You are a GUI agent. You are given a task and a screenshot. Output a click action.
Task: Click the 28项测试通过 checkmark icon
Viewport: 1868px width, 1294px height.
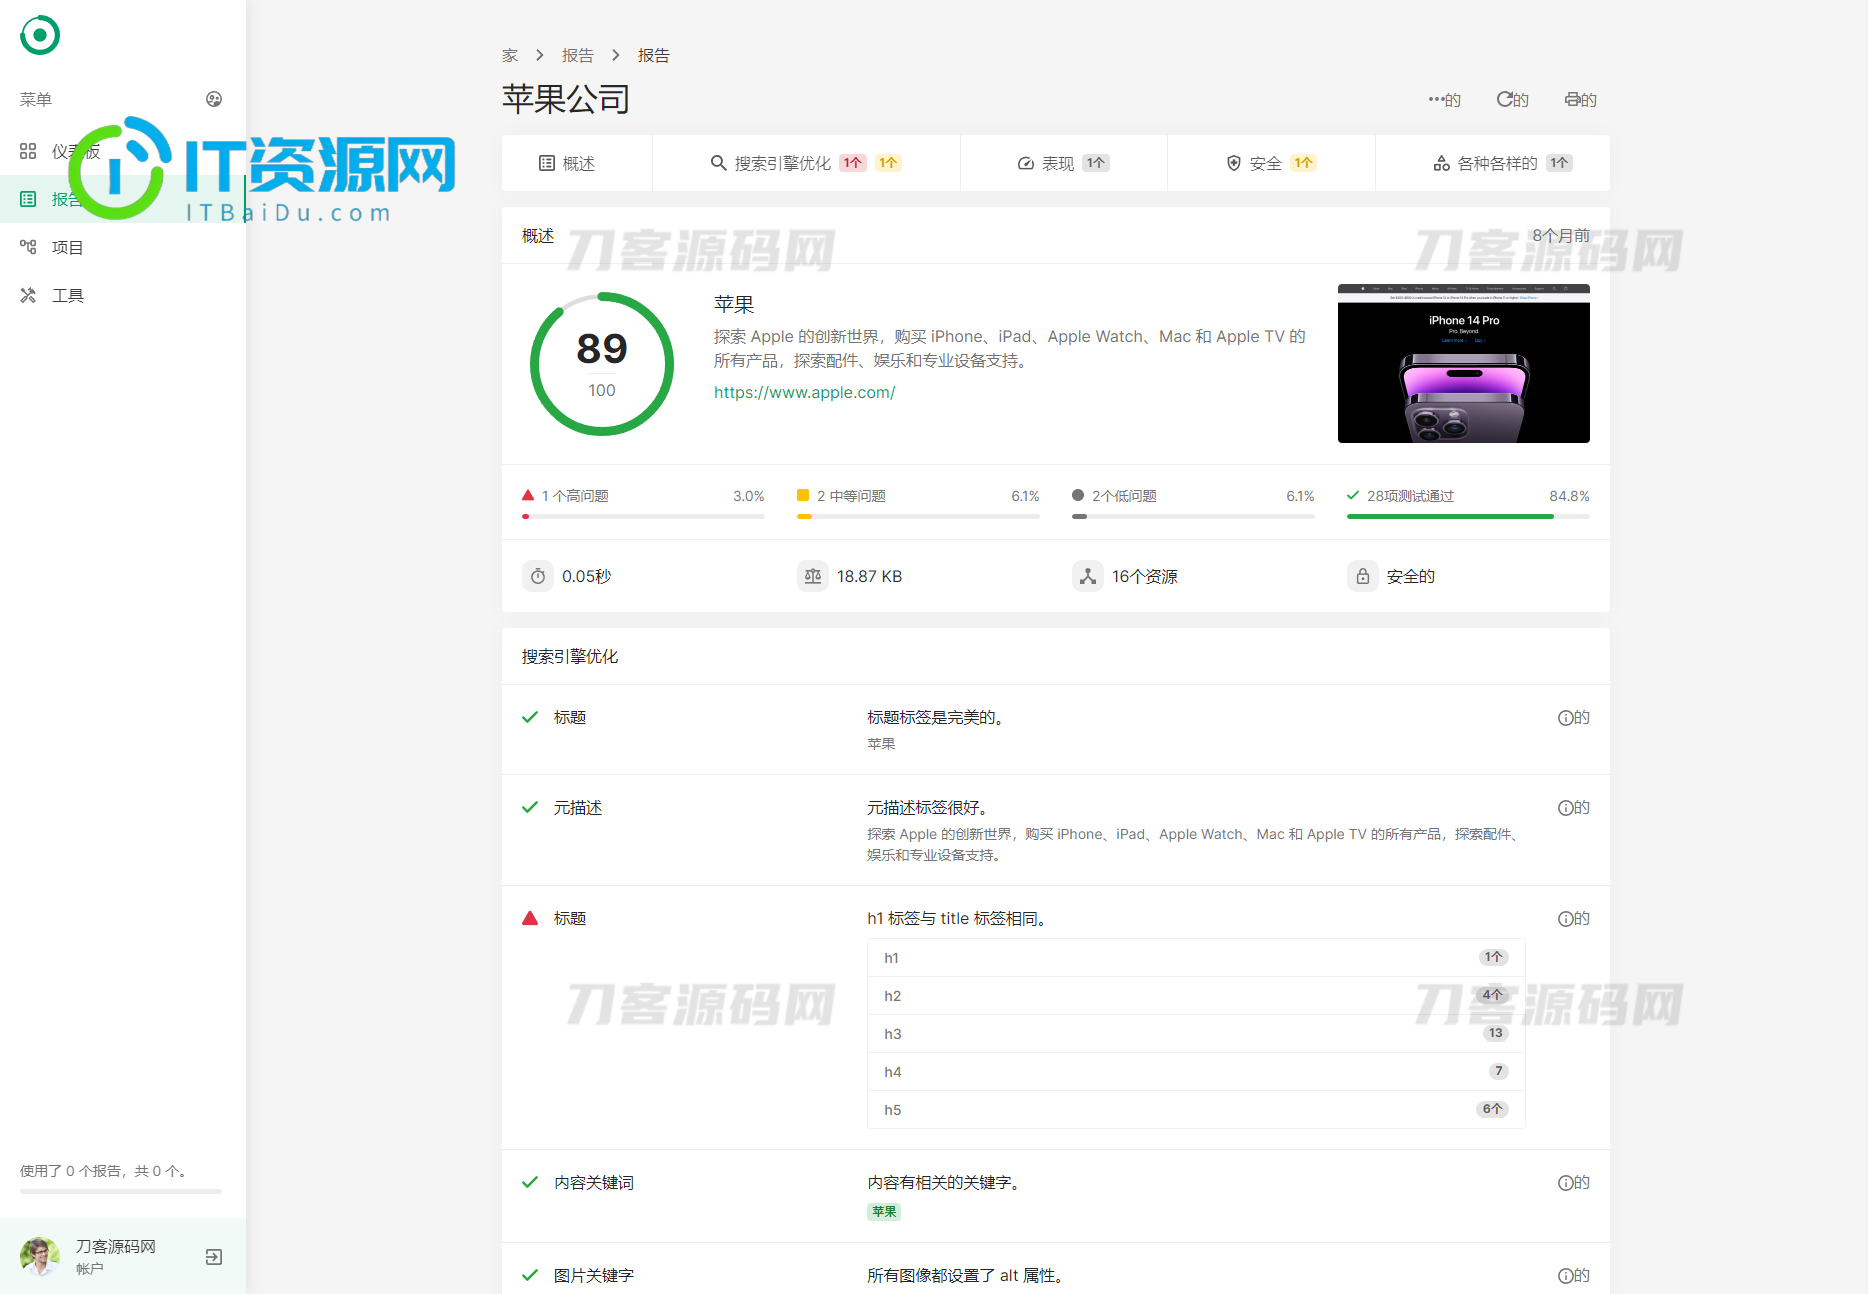[1353, 495]
